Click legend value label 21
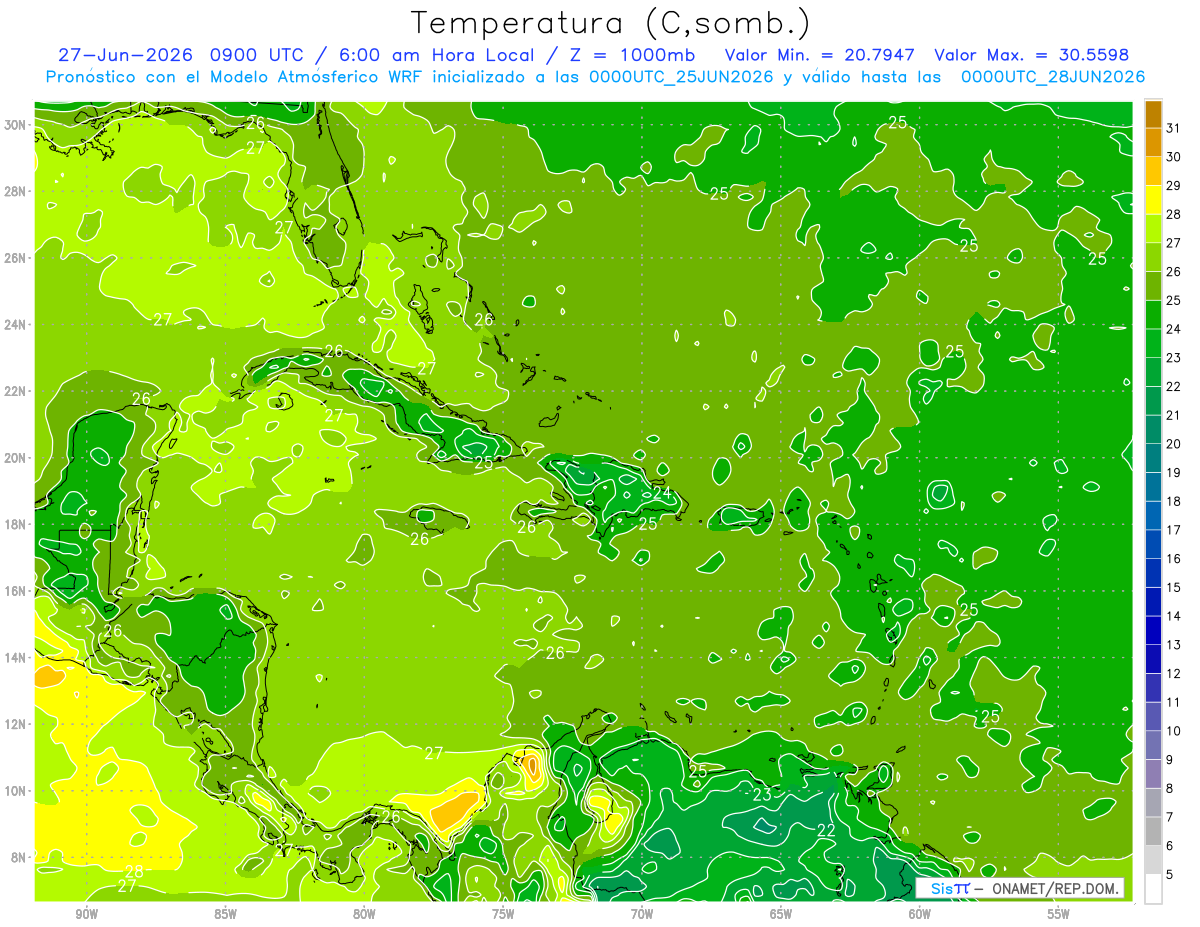 coord(1173,415)
